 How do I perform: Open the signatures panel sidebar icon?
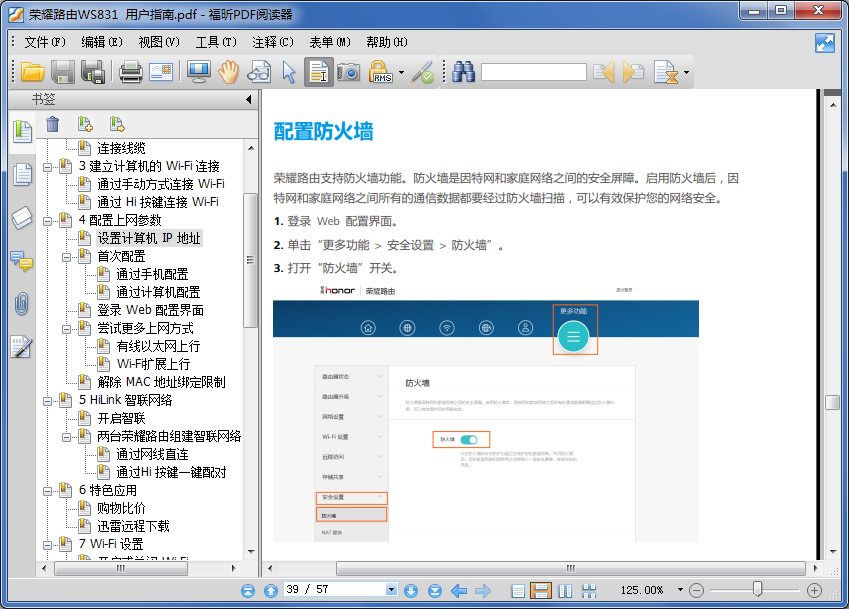(22, 347)
